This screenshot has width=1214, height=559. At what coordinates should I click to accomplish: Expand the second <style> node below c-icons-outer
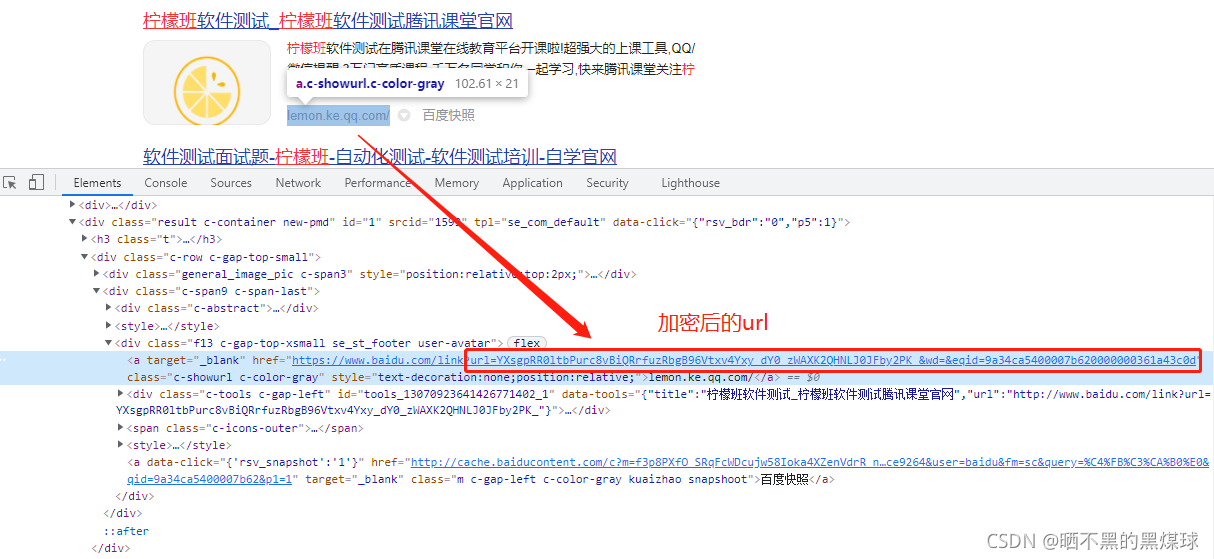(x=120, y=445)
